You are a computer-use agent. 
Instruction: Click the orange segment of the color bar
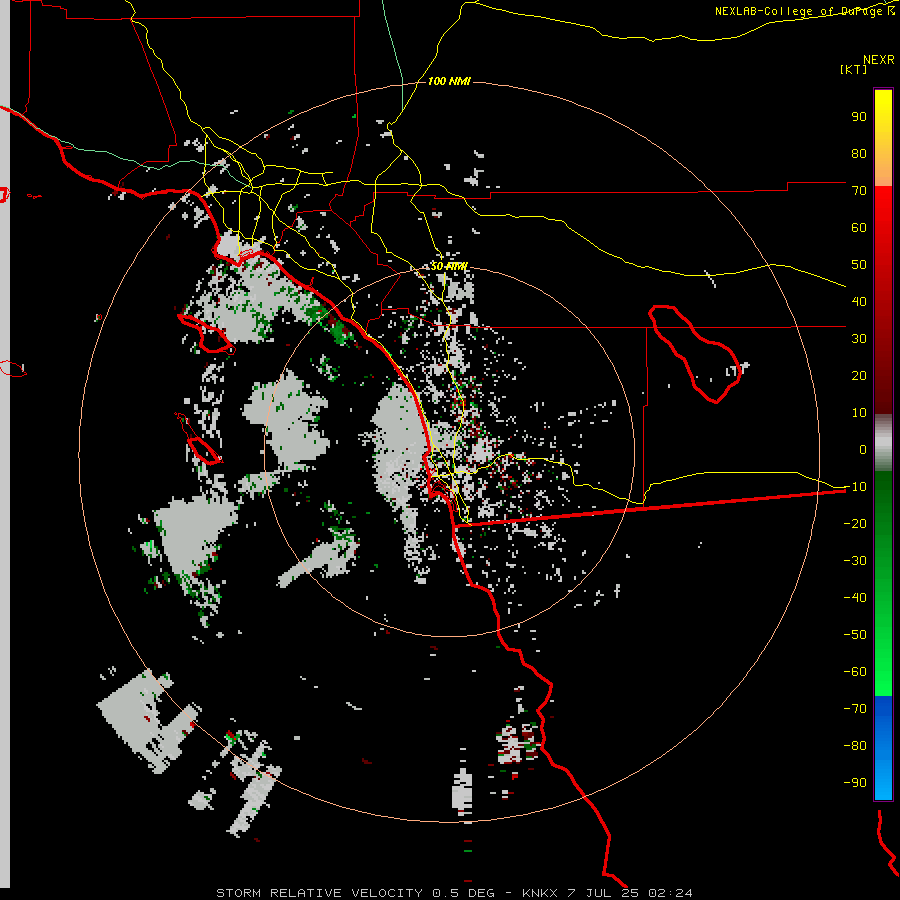[x=883, y=169]
